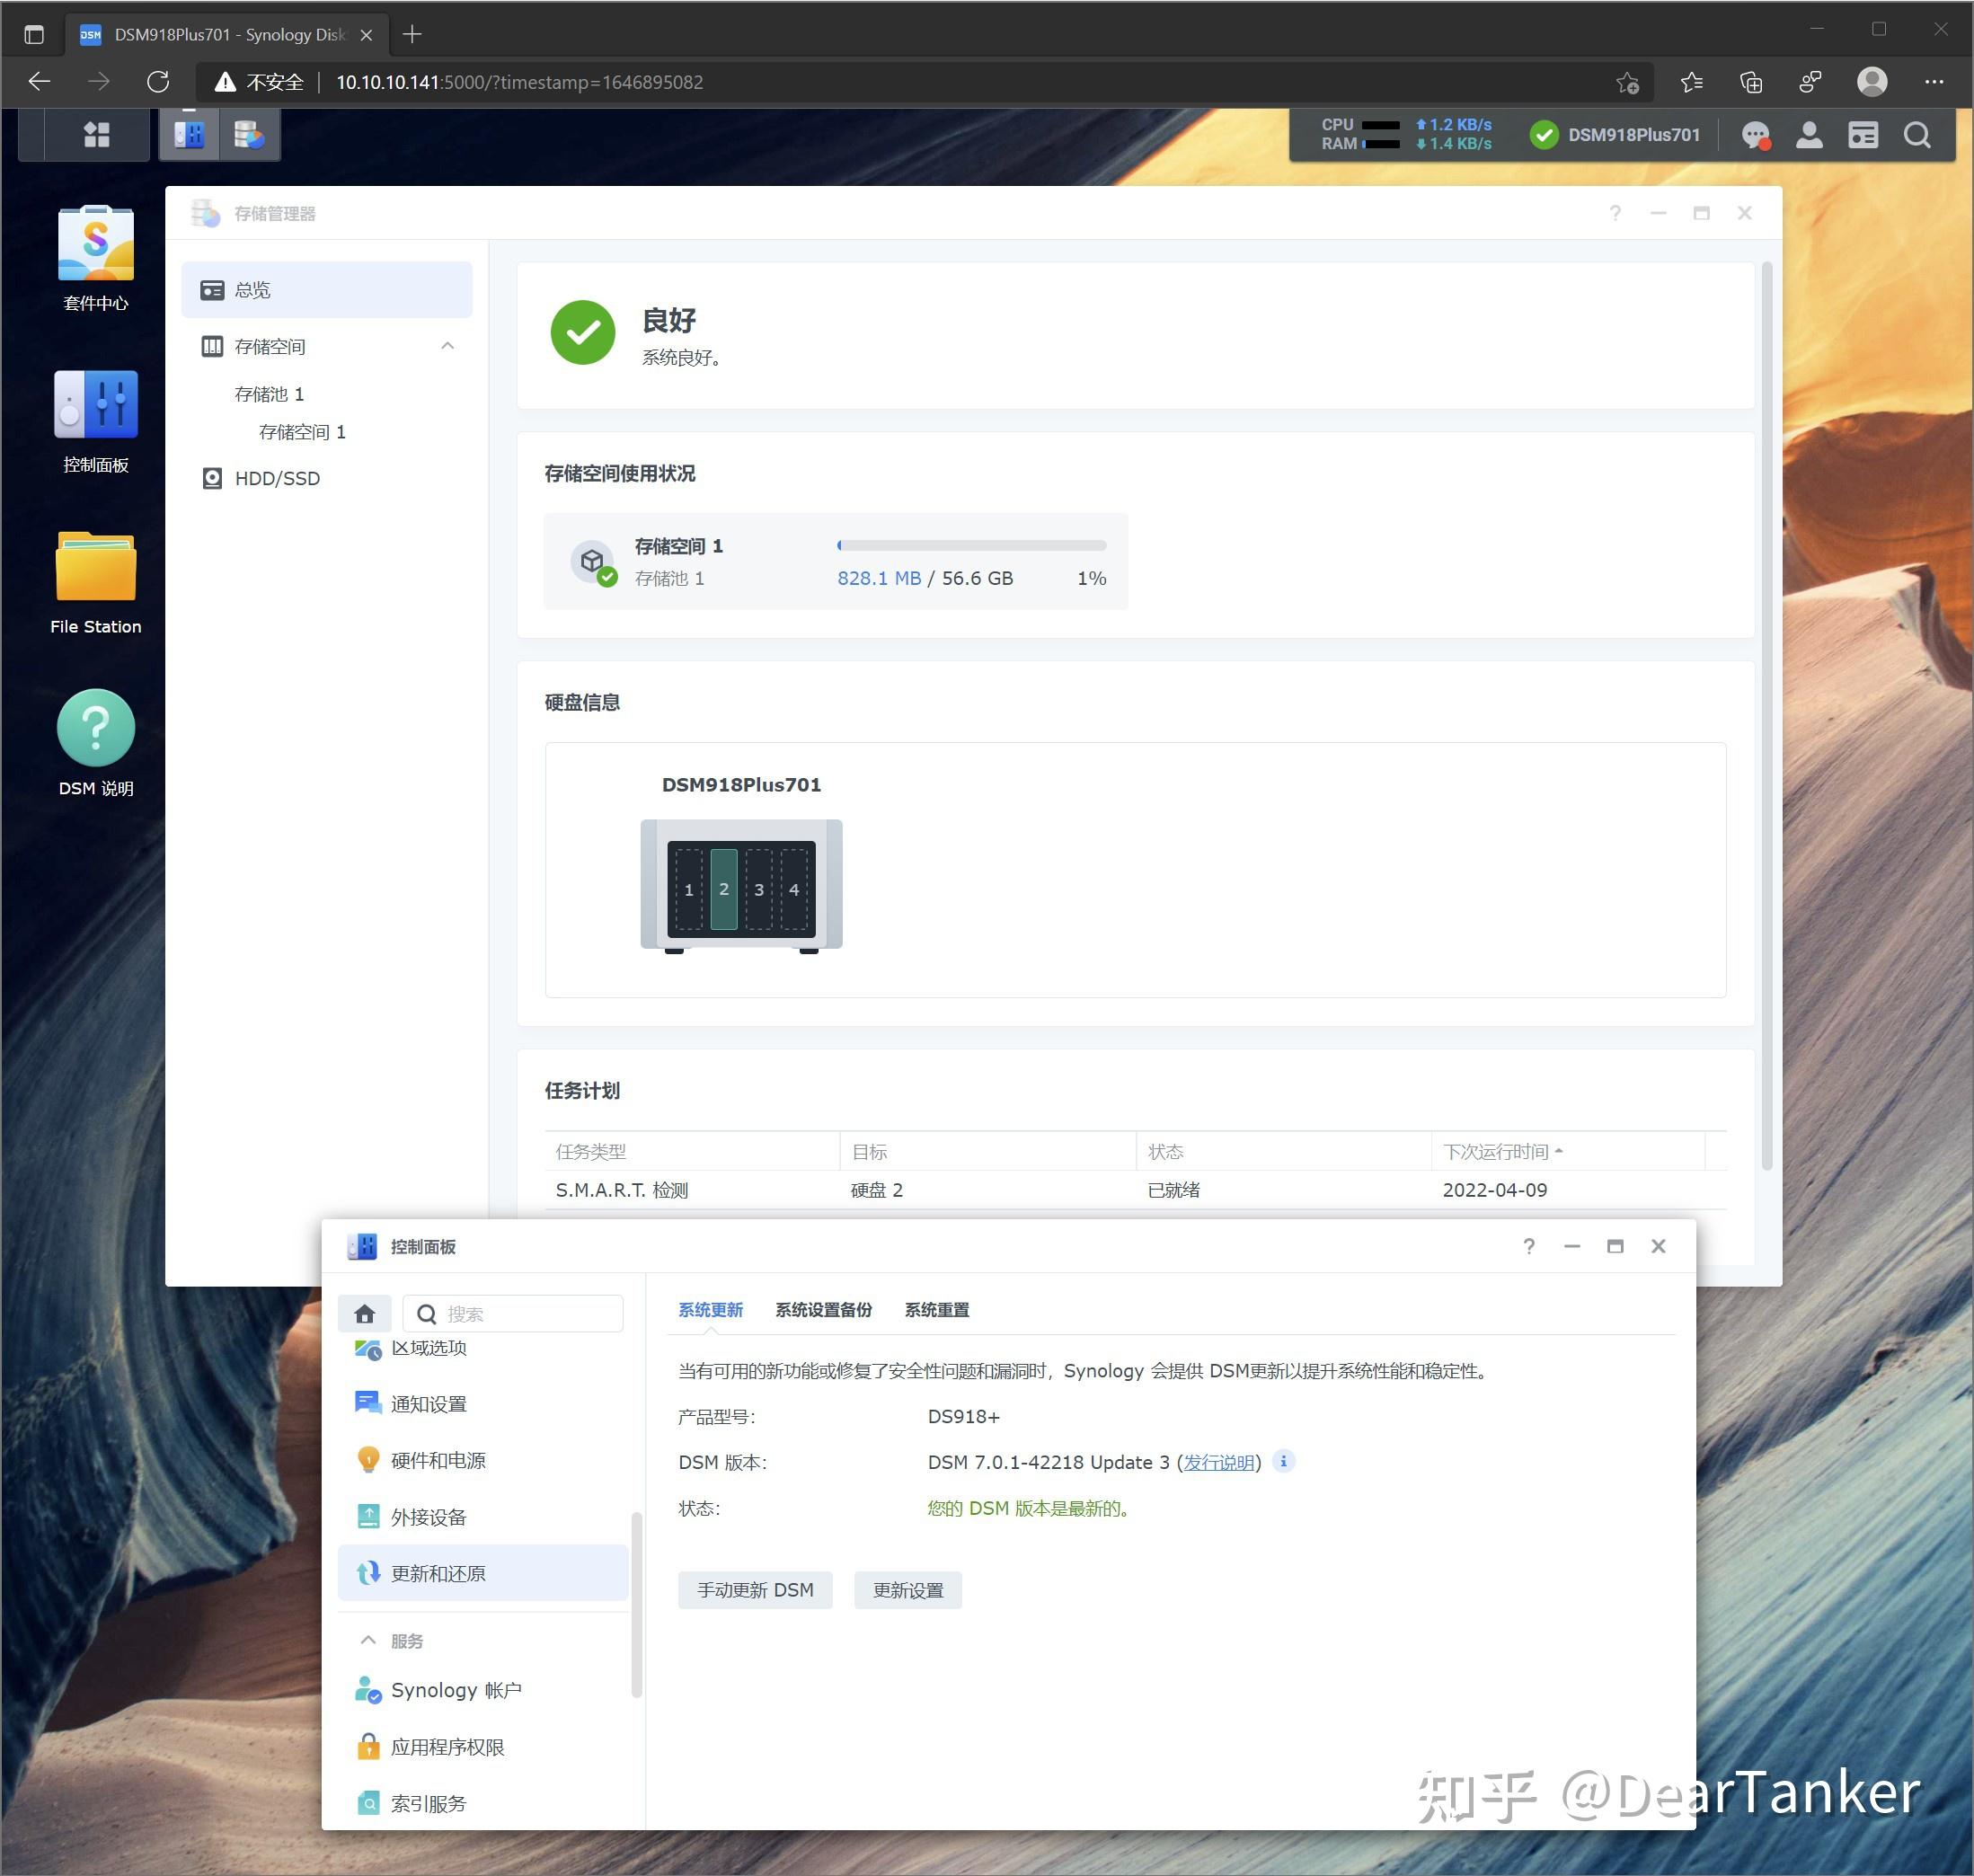Select Overview in Storage Manager sidebar
The width and height of the screenshot is (1974, 1876).
pyautogui.click(x=327, y=290)
